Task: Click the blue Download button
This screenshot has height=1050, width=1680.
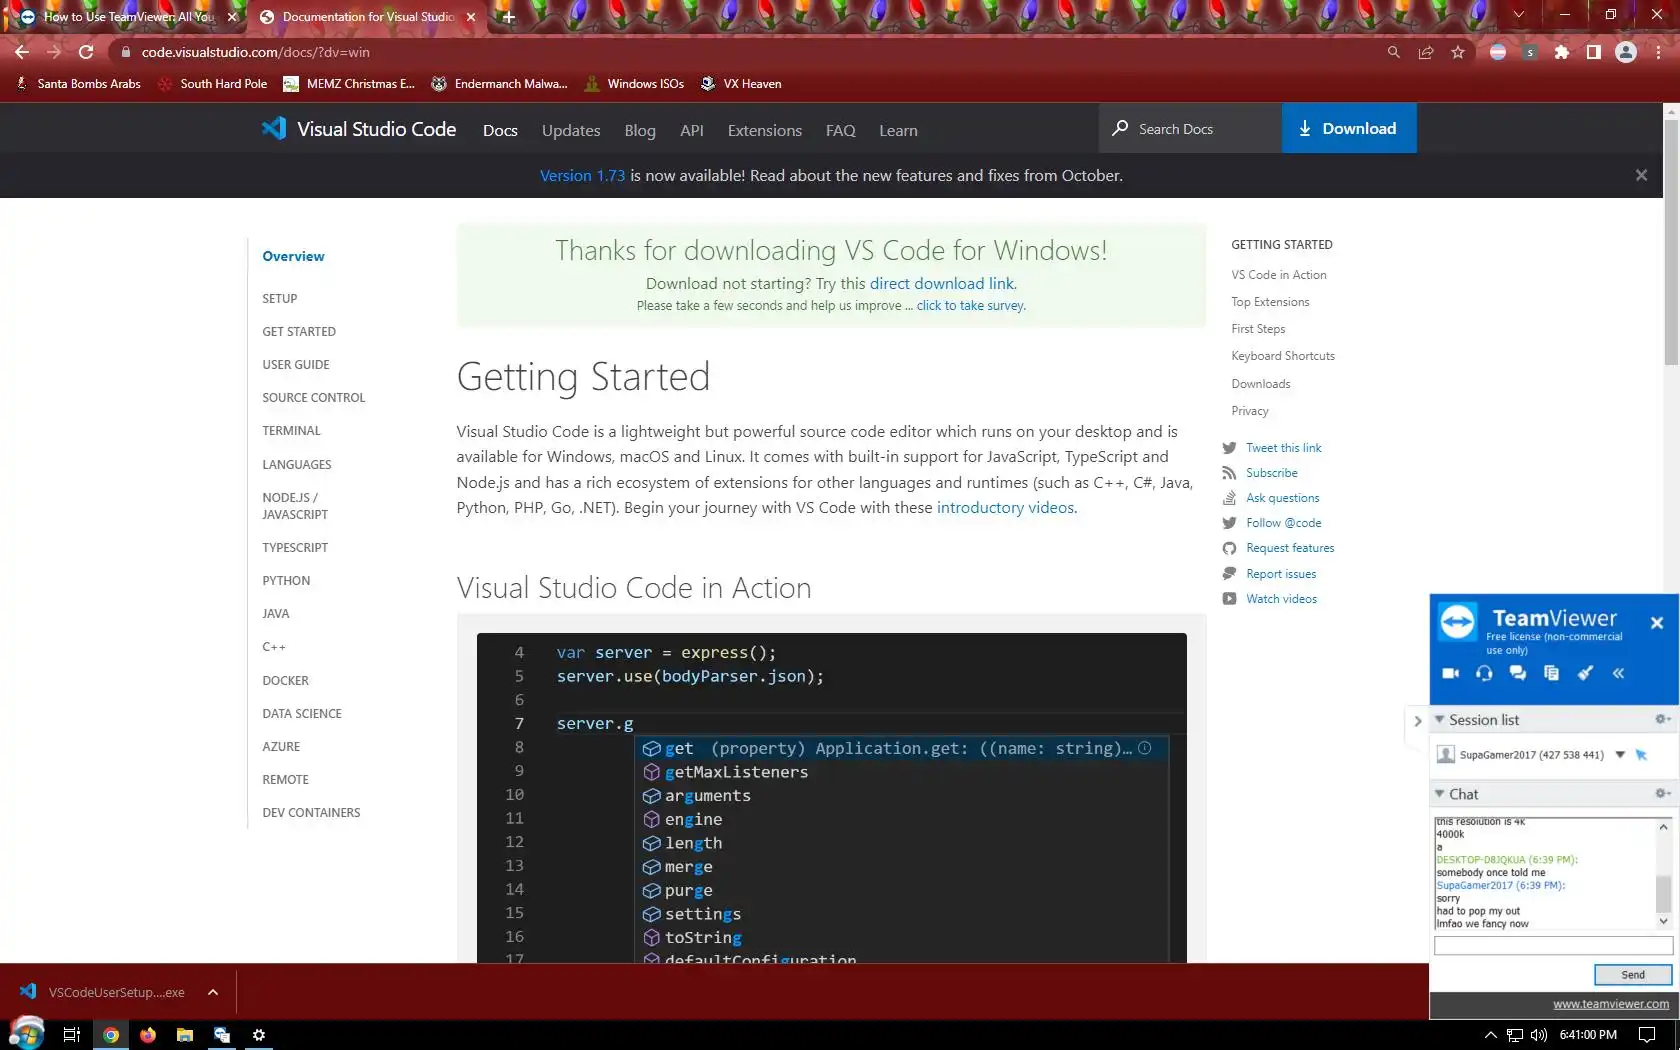Action: coord(1349,128)
